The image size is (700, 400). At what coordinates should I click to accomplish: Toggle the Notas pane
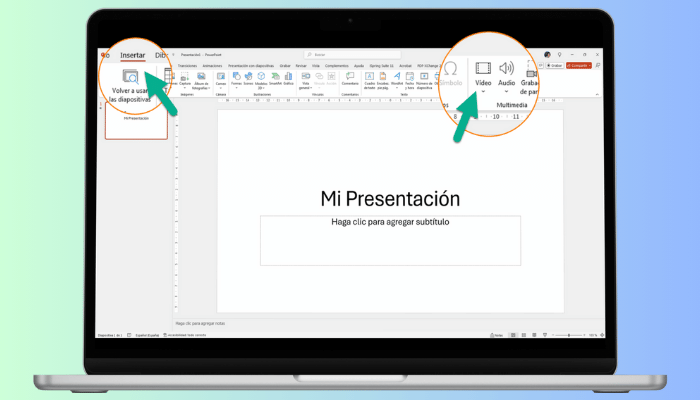point(496,335)
